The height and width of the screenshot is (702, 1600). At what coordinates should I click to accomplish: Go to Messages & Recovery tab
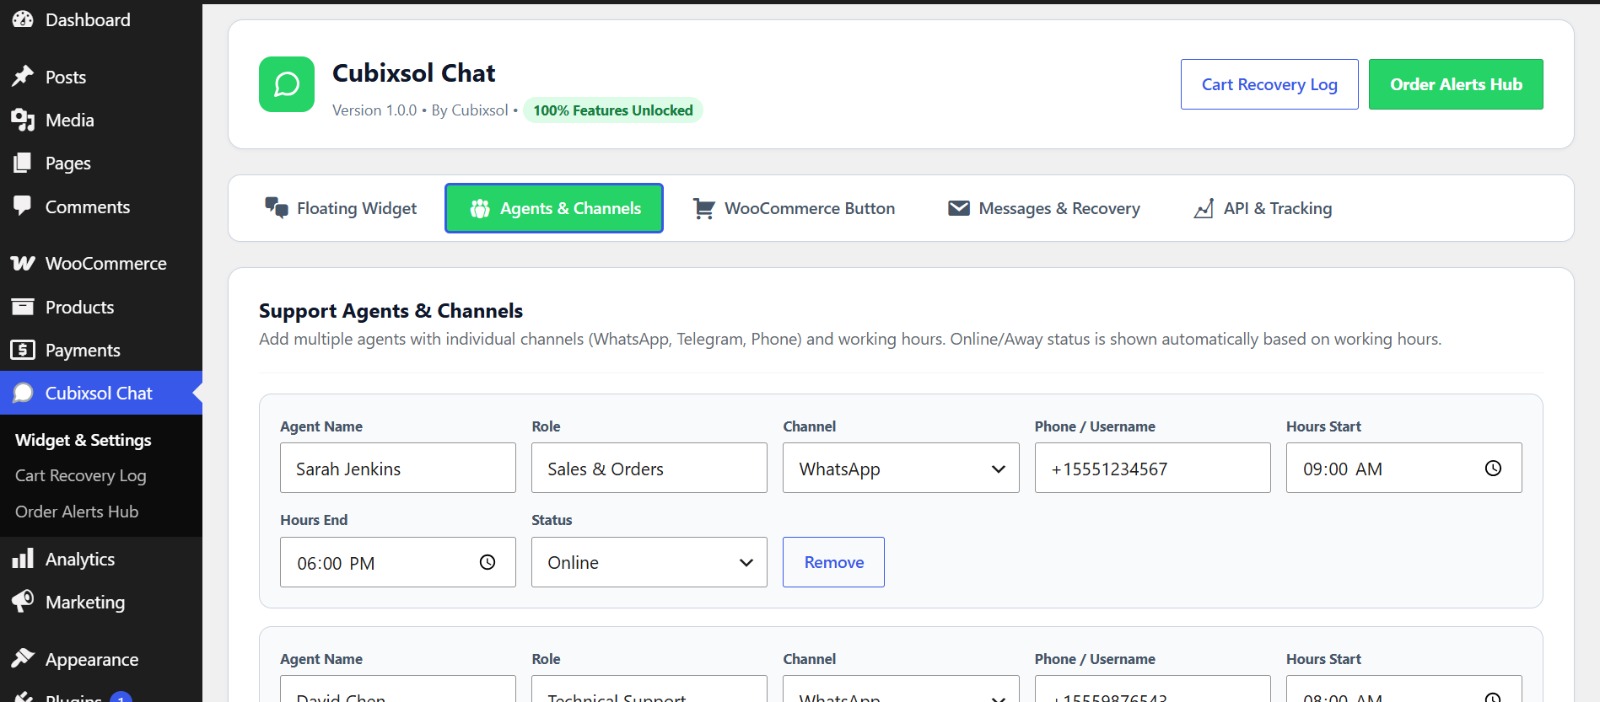click(x=1044, y=208)
